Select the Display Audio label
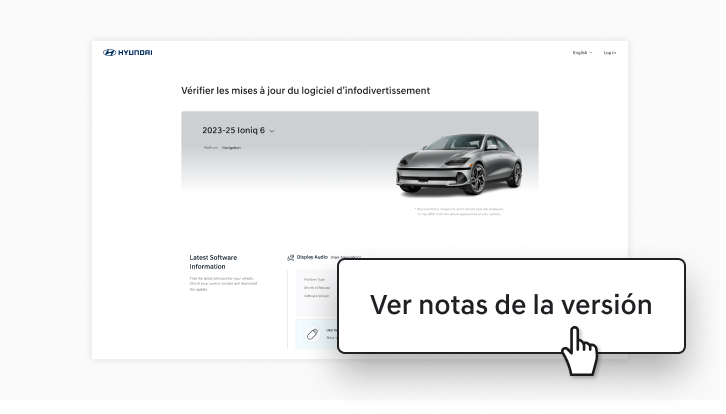726x414 pixels. [313, 257]
